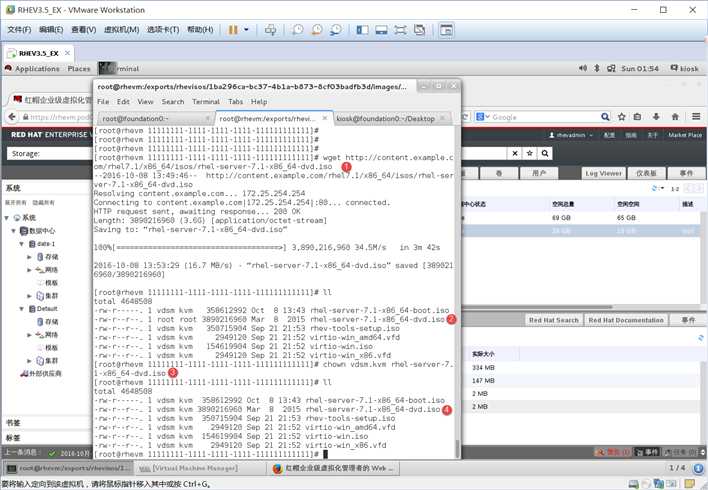708x490 pixels.
Task: Open the snapshot manager icon
Action: (x=336, y=30)
